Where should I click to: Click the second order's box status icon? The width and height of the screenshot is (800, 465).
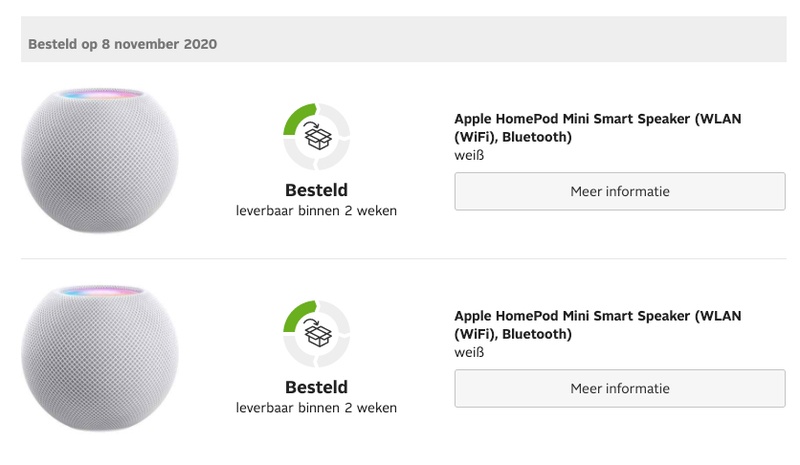317,336
